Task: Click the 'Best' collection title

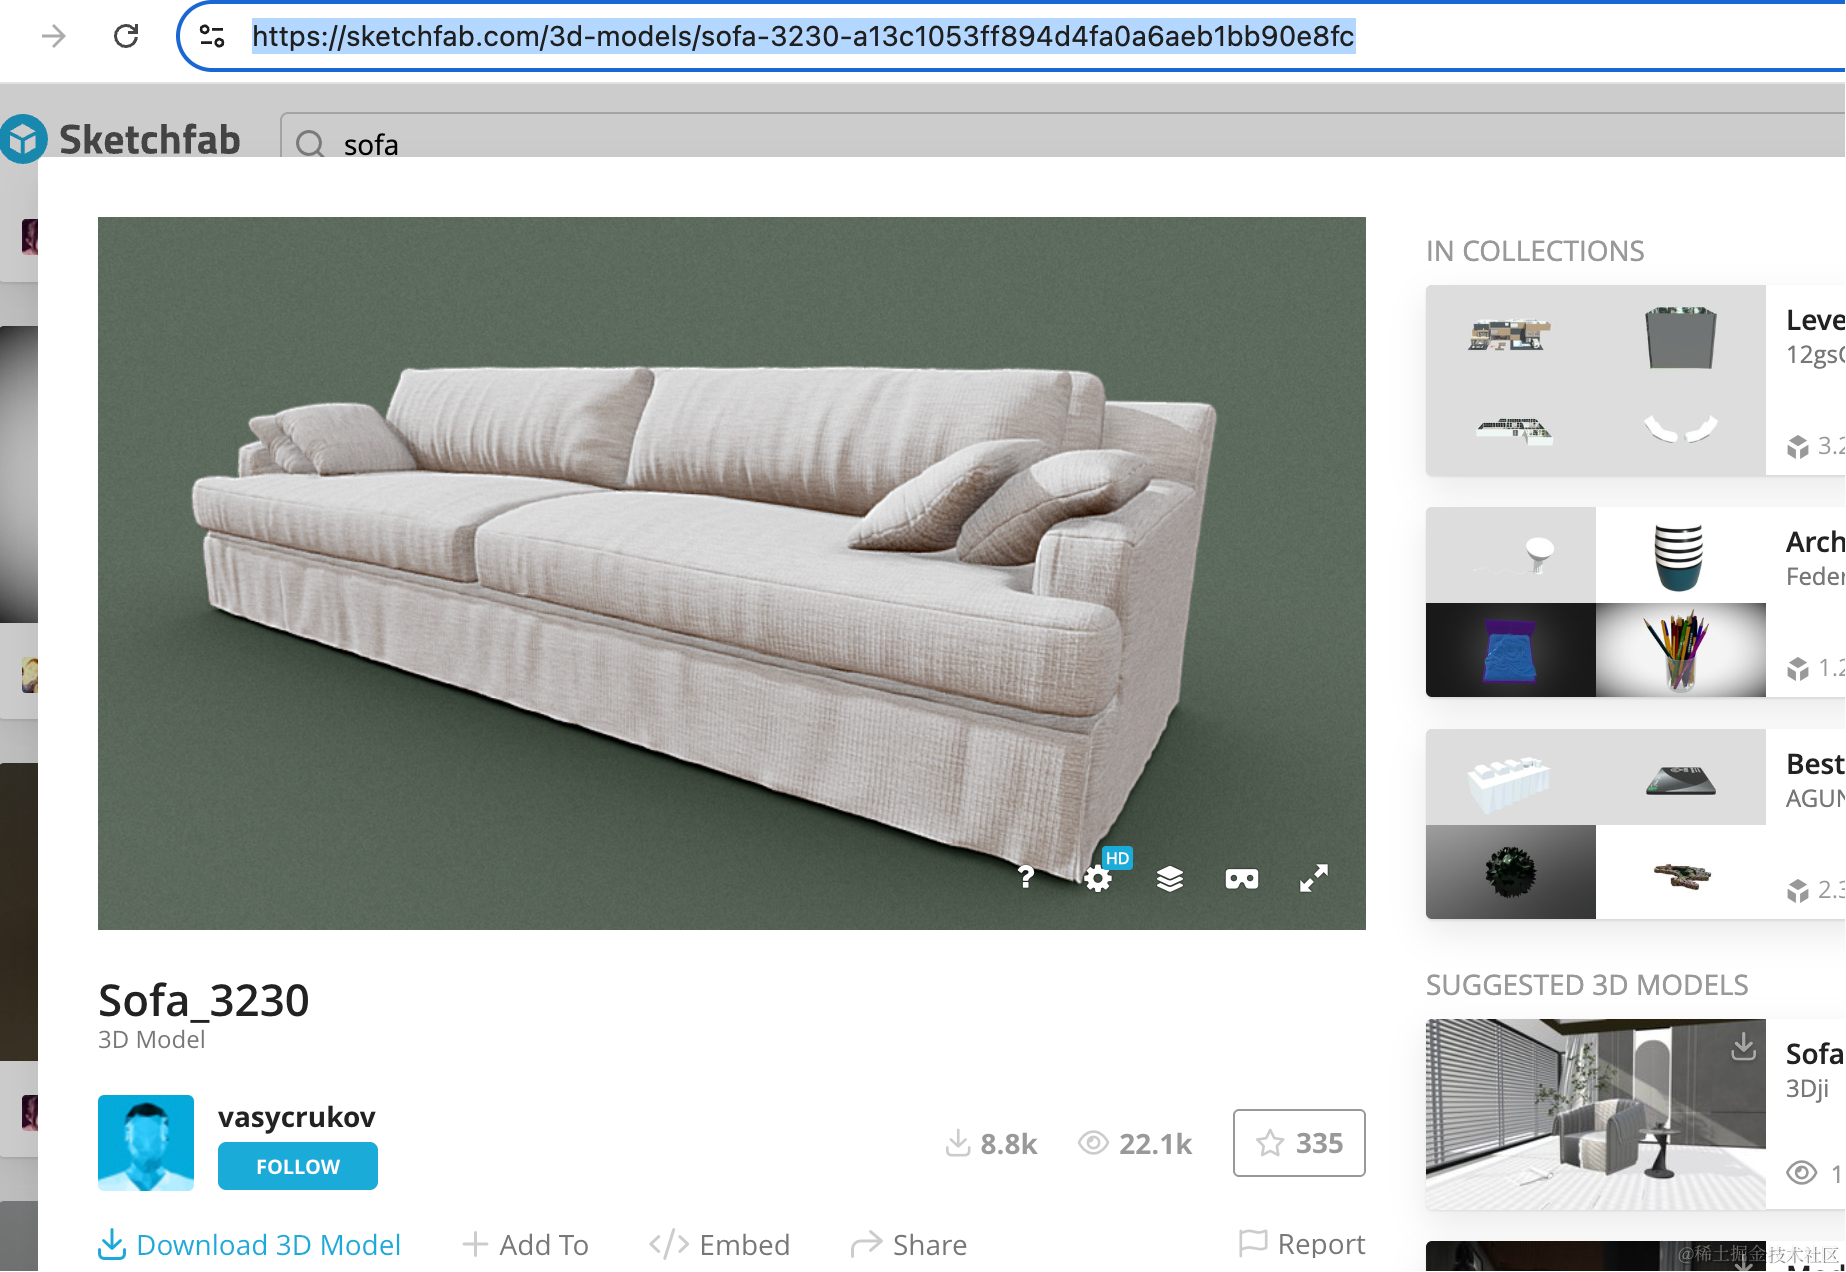Action: click(1815, 764)
